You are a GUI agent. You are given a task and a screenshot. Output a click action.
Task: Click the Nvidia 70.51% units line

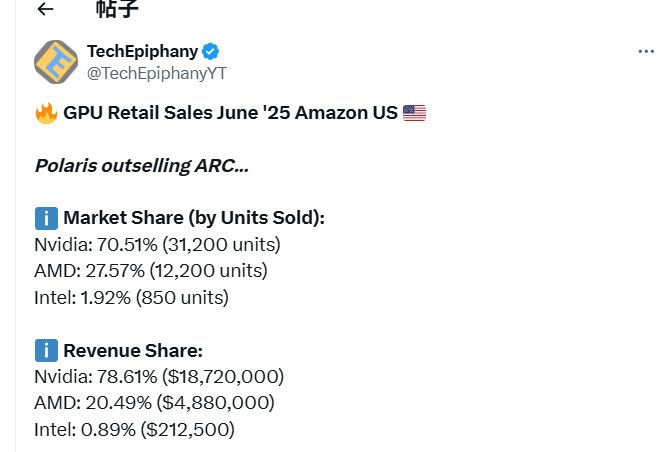tap(157, 244)
